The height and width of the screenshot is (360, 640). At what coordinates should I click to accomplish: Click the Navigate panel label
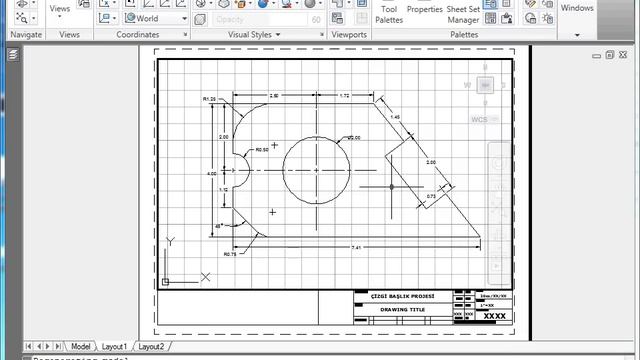[26, 35]
